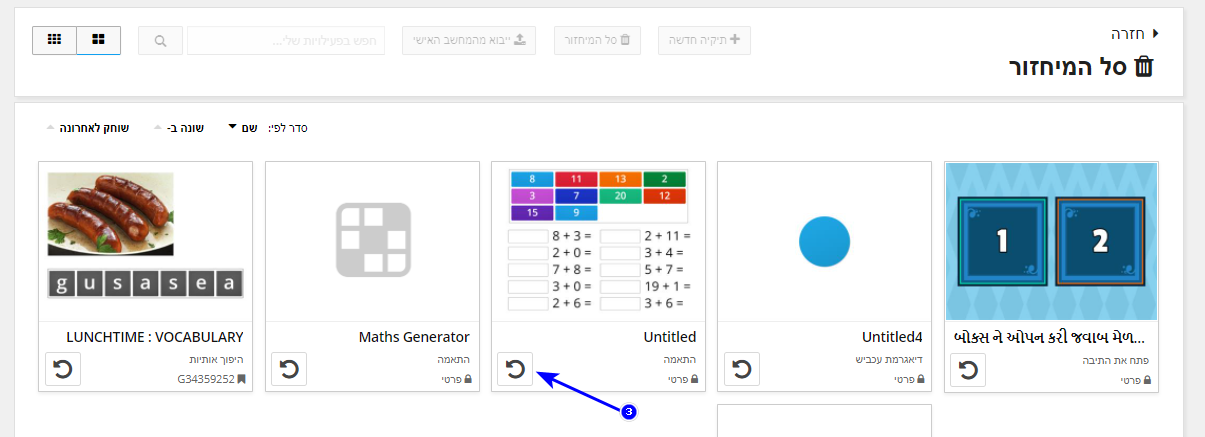Screen dimensions: 1205x437
Task: Open the Untitled4 blue circle thumbnail
Action: click(x=825, y=241)
